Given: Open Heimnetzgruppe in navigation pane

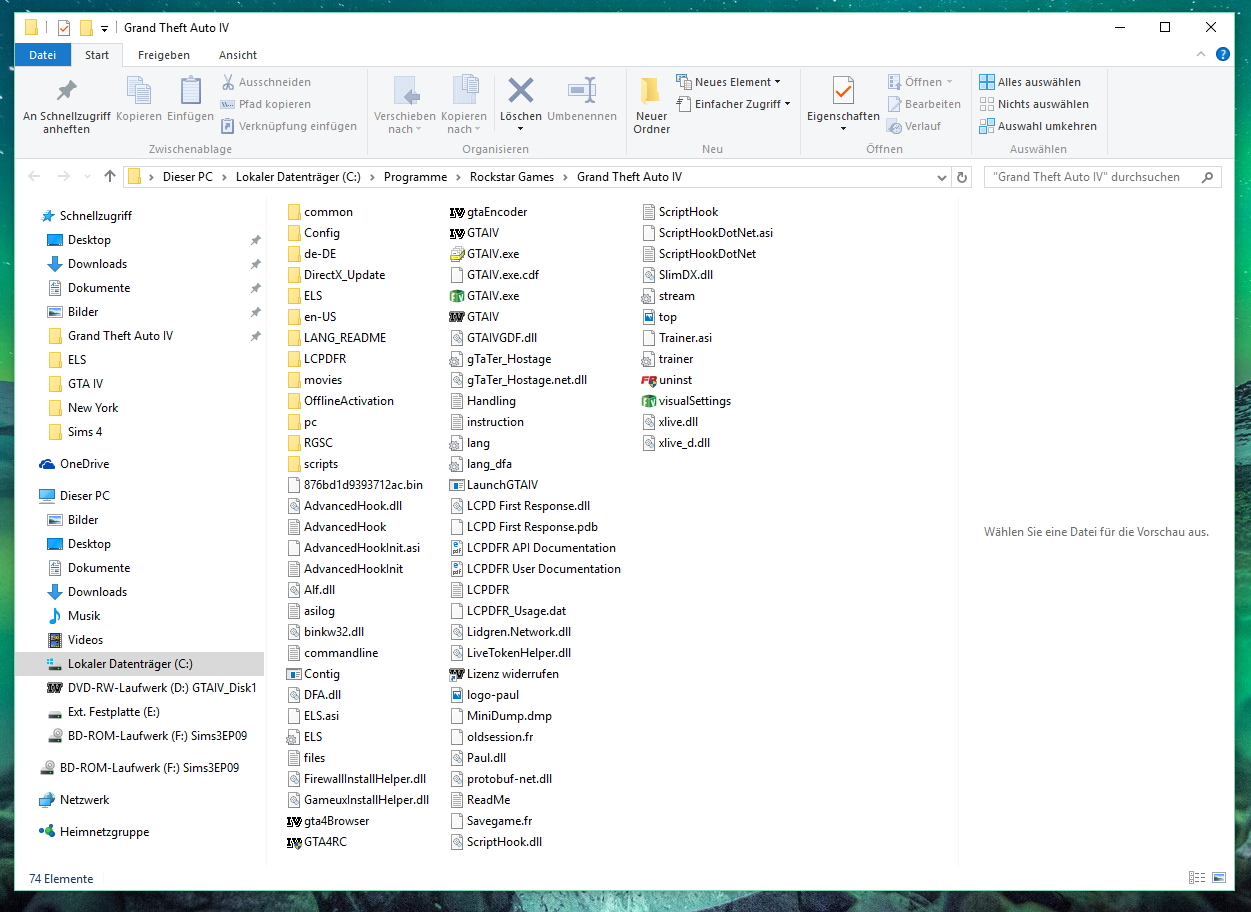Looking at the screenshot, I should coord(93,832).
